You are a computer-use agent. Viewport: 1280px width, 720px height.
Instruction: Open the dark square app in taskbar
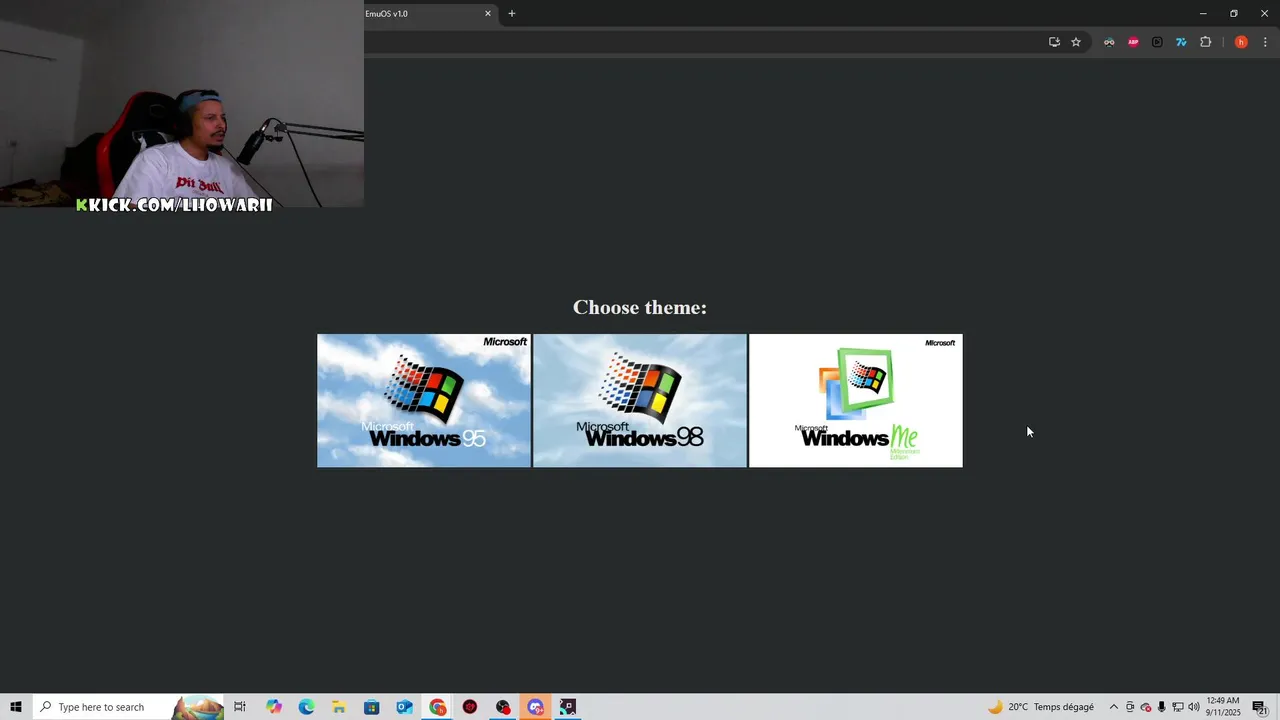coord(568,707)
